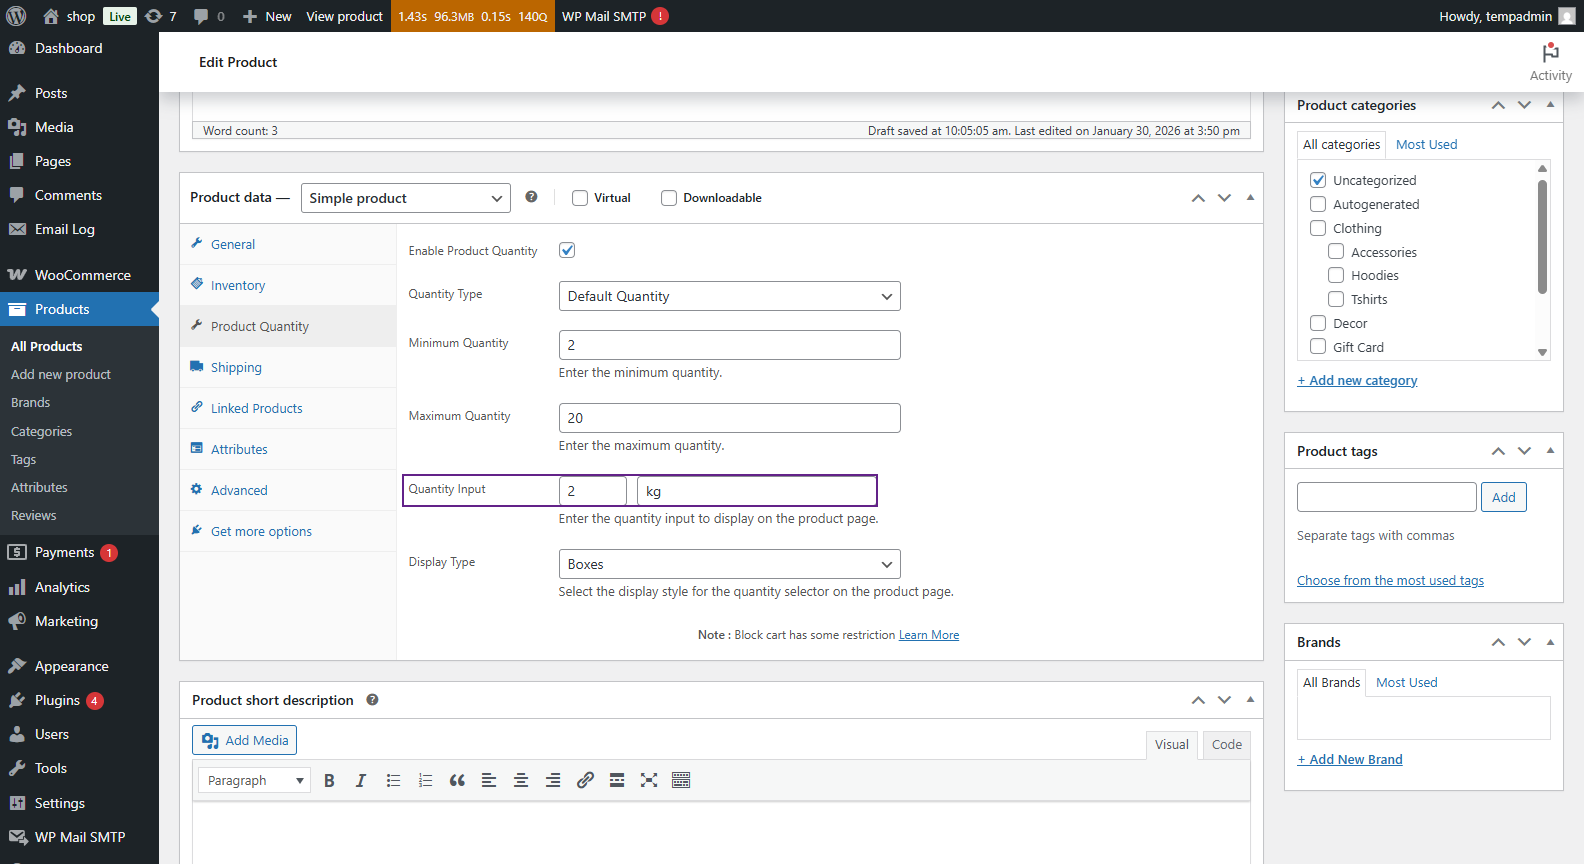
Task: Click the Add tag button
Action: click(x=1503, y=497)
